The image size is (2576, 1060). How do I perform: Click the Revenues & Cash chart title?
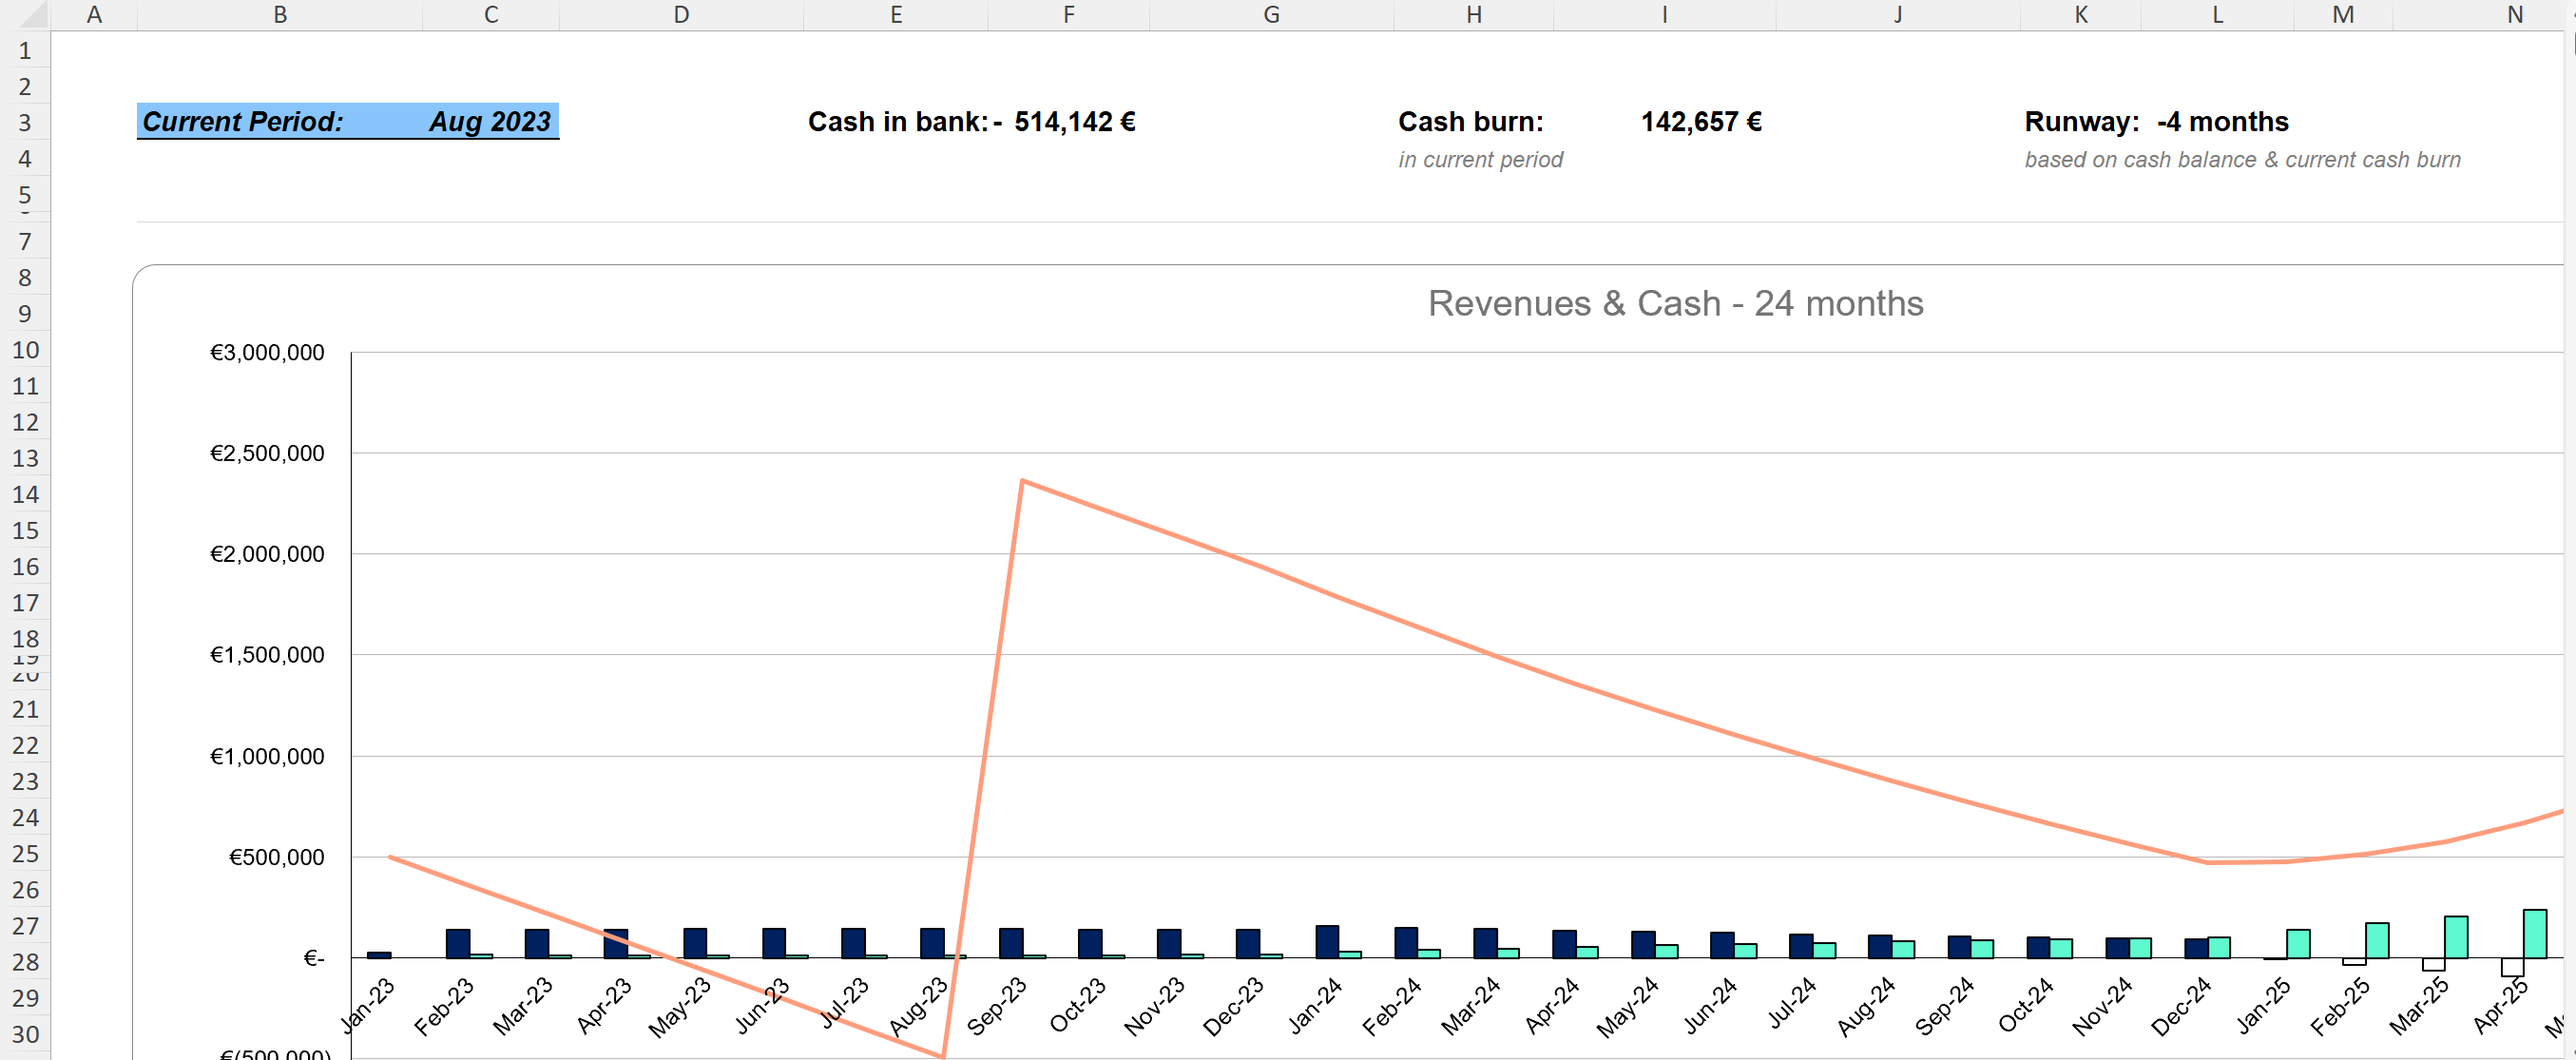click(x=1675, y=303)
